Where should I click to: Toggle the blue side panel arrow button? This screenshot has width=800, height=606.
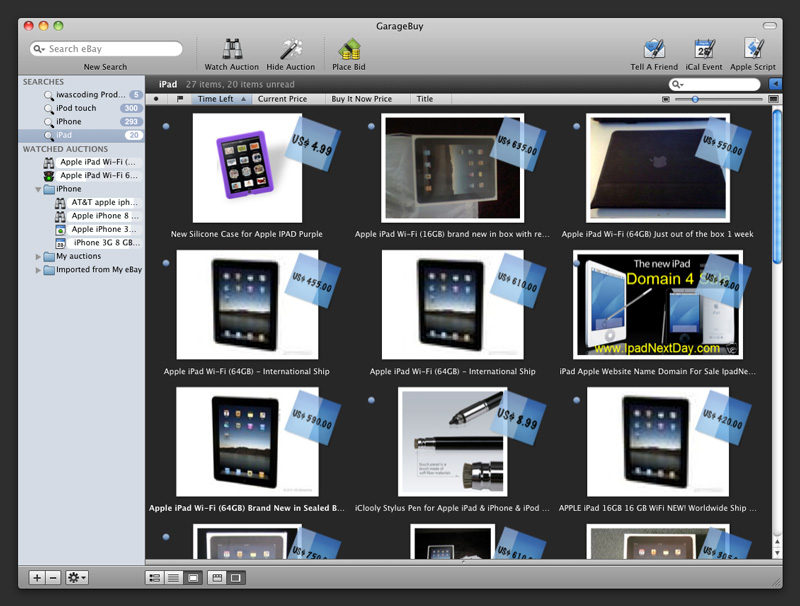[775, 84]
